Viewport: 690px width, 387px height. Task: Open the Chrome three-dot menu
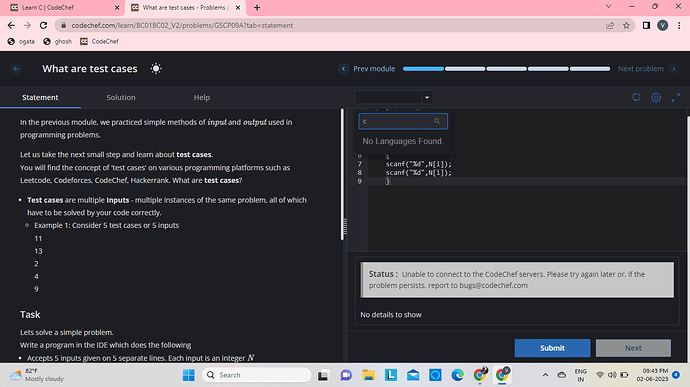pos(679,26)
